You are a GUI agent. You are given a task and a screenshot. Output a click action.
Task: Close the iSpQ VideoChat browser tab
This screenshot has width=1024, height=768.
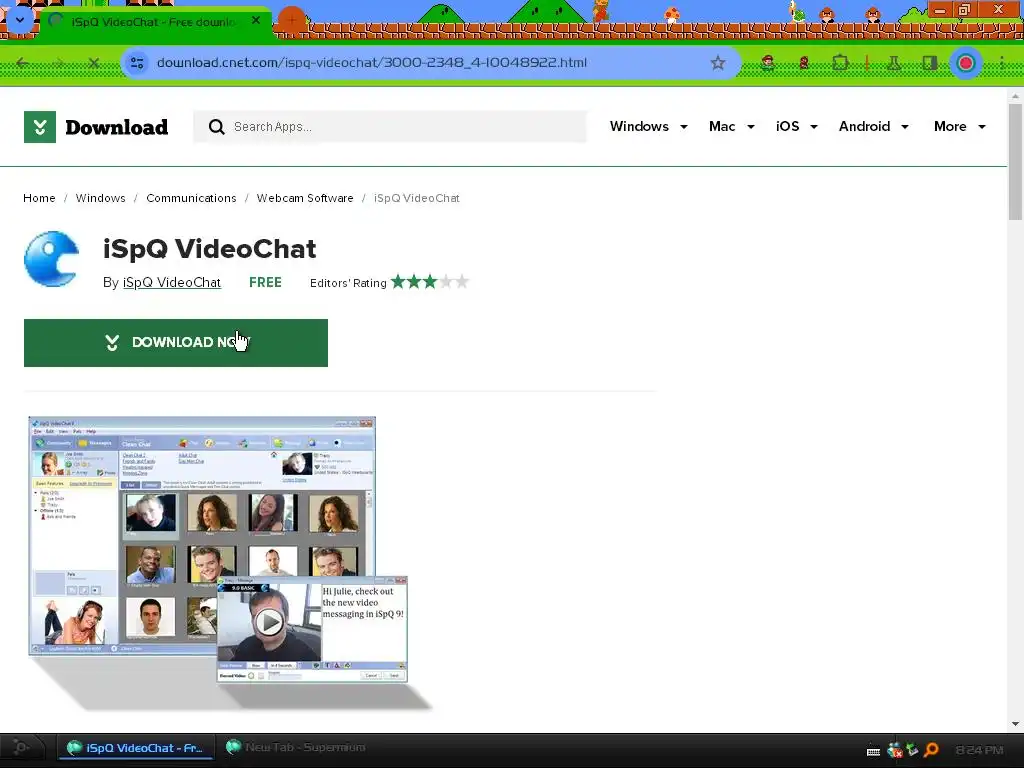(x=256, y=21)
